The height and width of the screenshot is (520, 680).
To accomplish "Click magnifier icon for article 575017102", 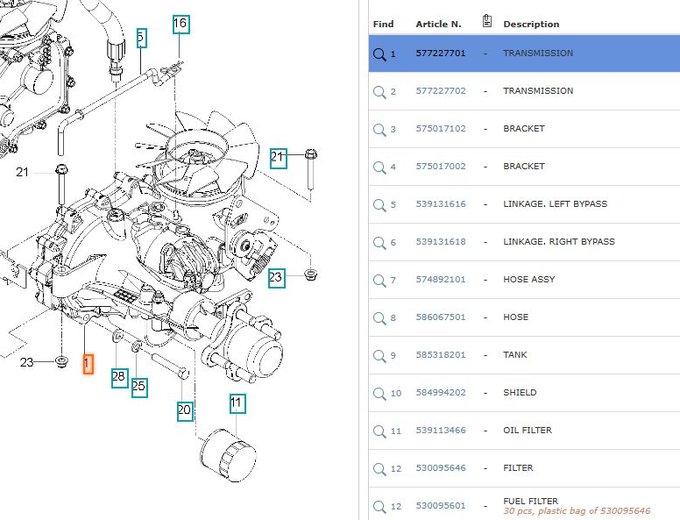I will tap(379, 130).
